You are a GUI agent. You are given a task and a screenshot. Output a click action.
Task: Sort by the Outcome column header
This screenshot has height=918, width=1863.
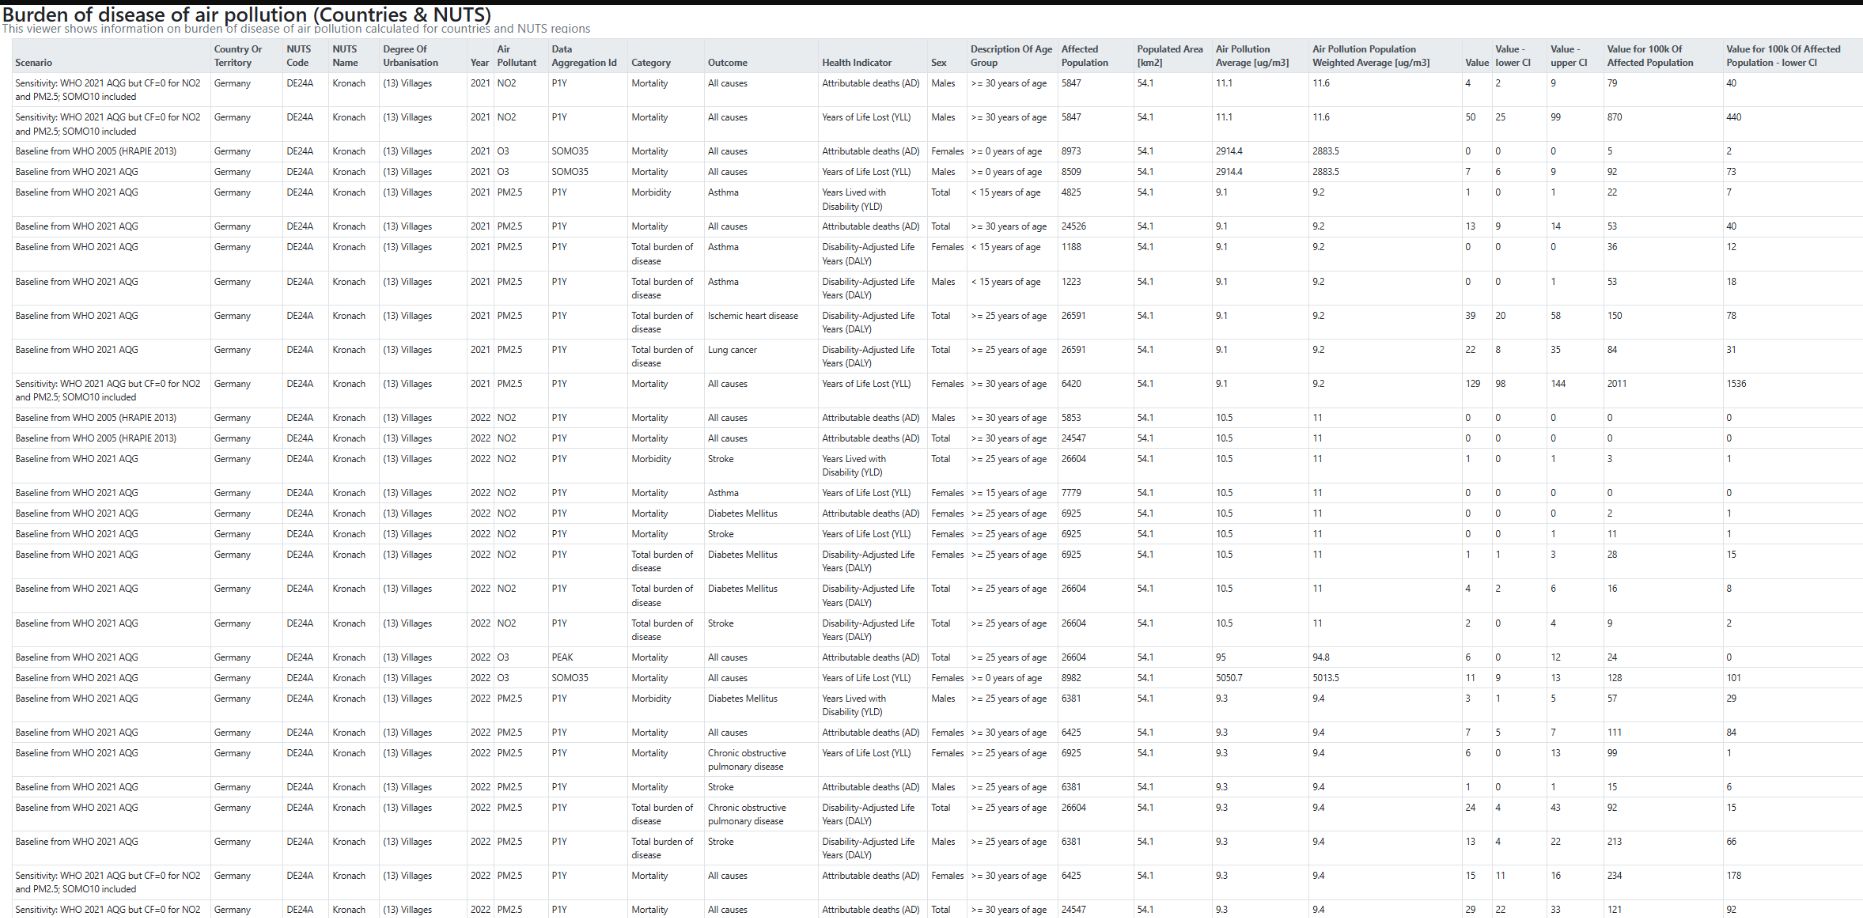click(x=727, y=62)
